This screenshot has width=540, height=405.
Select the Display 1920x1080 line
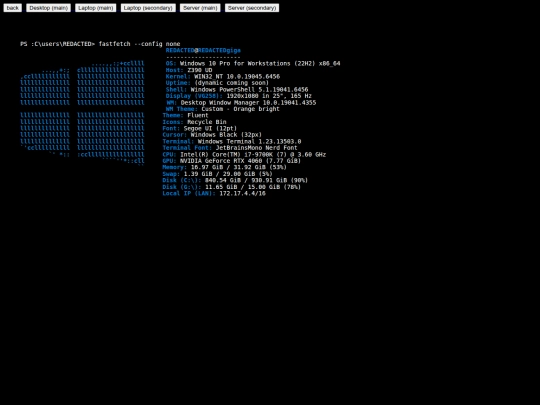click(239, 96)
